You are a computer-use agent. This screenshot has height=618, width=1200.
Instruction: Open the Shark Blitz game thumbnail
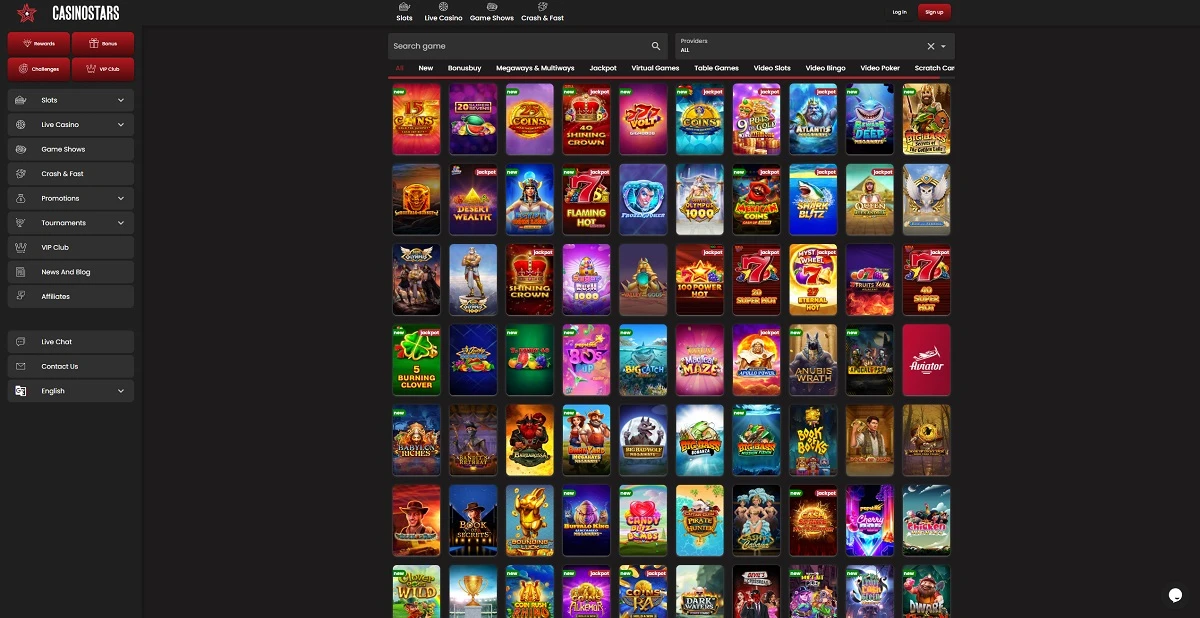click(813, 199)
